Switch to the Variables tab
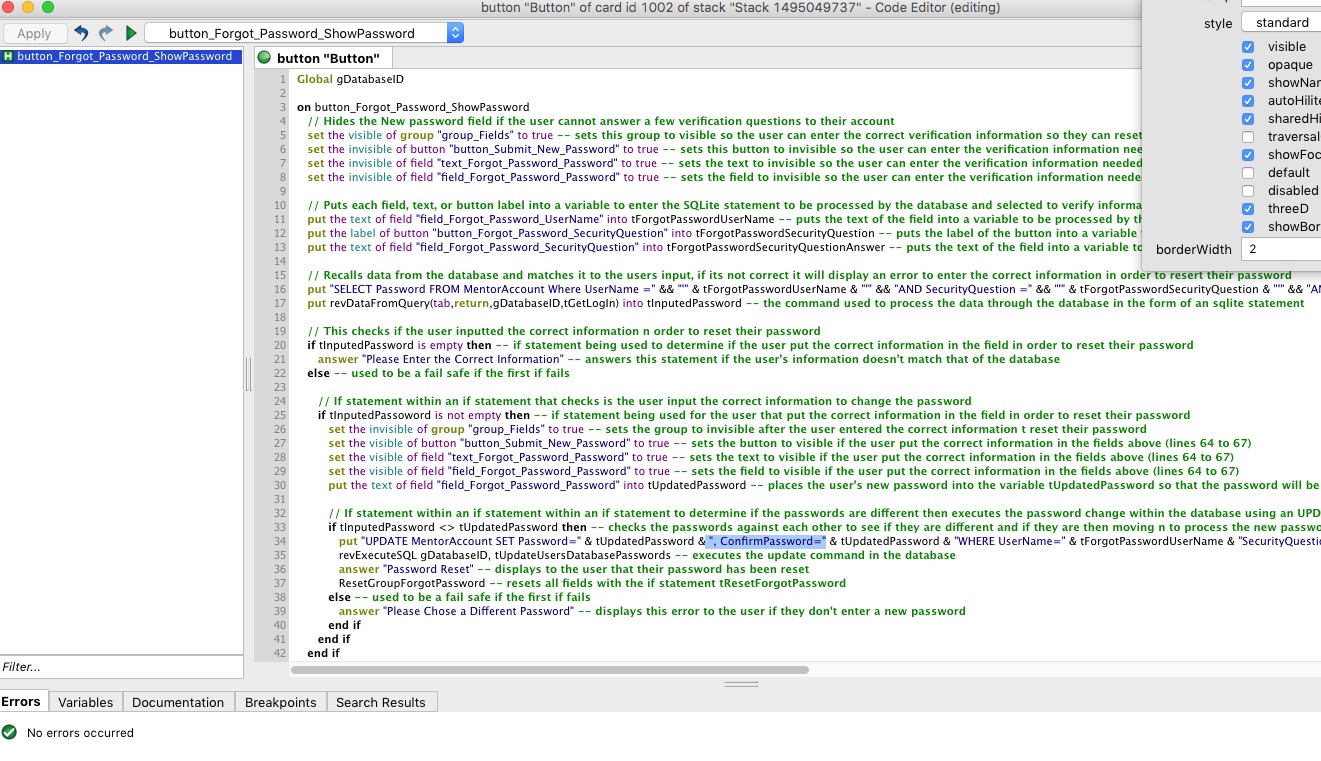Viewport: 1321px width, 761px height. [85, 702]
